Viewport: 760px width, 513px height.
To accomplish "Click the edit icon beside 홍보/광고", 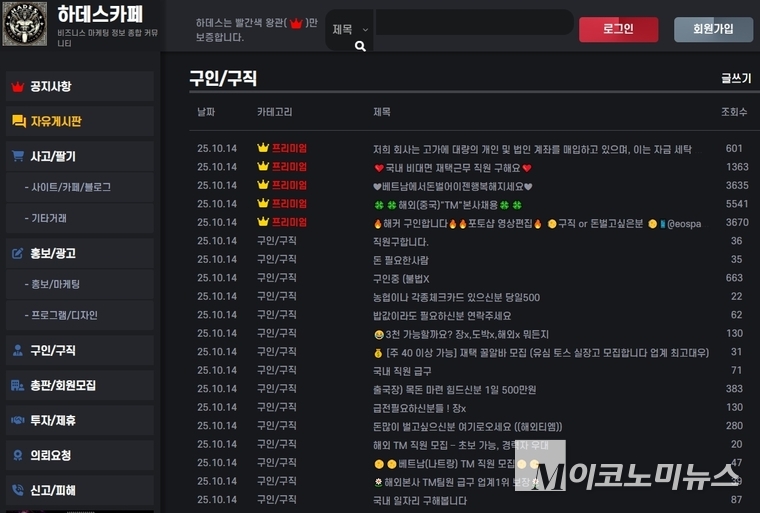I will pos(17,253).
